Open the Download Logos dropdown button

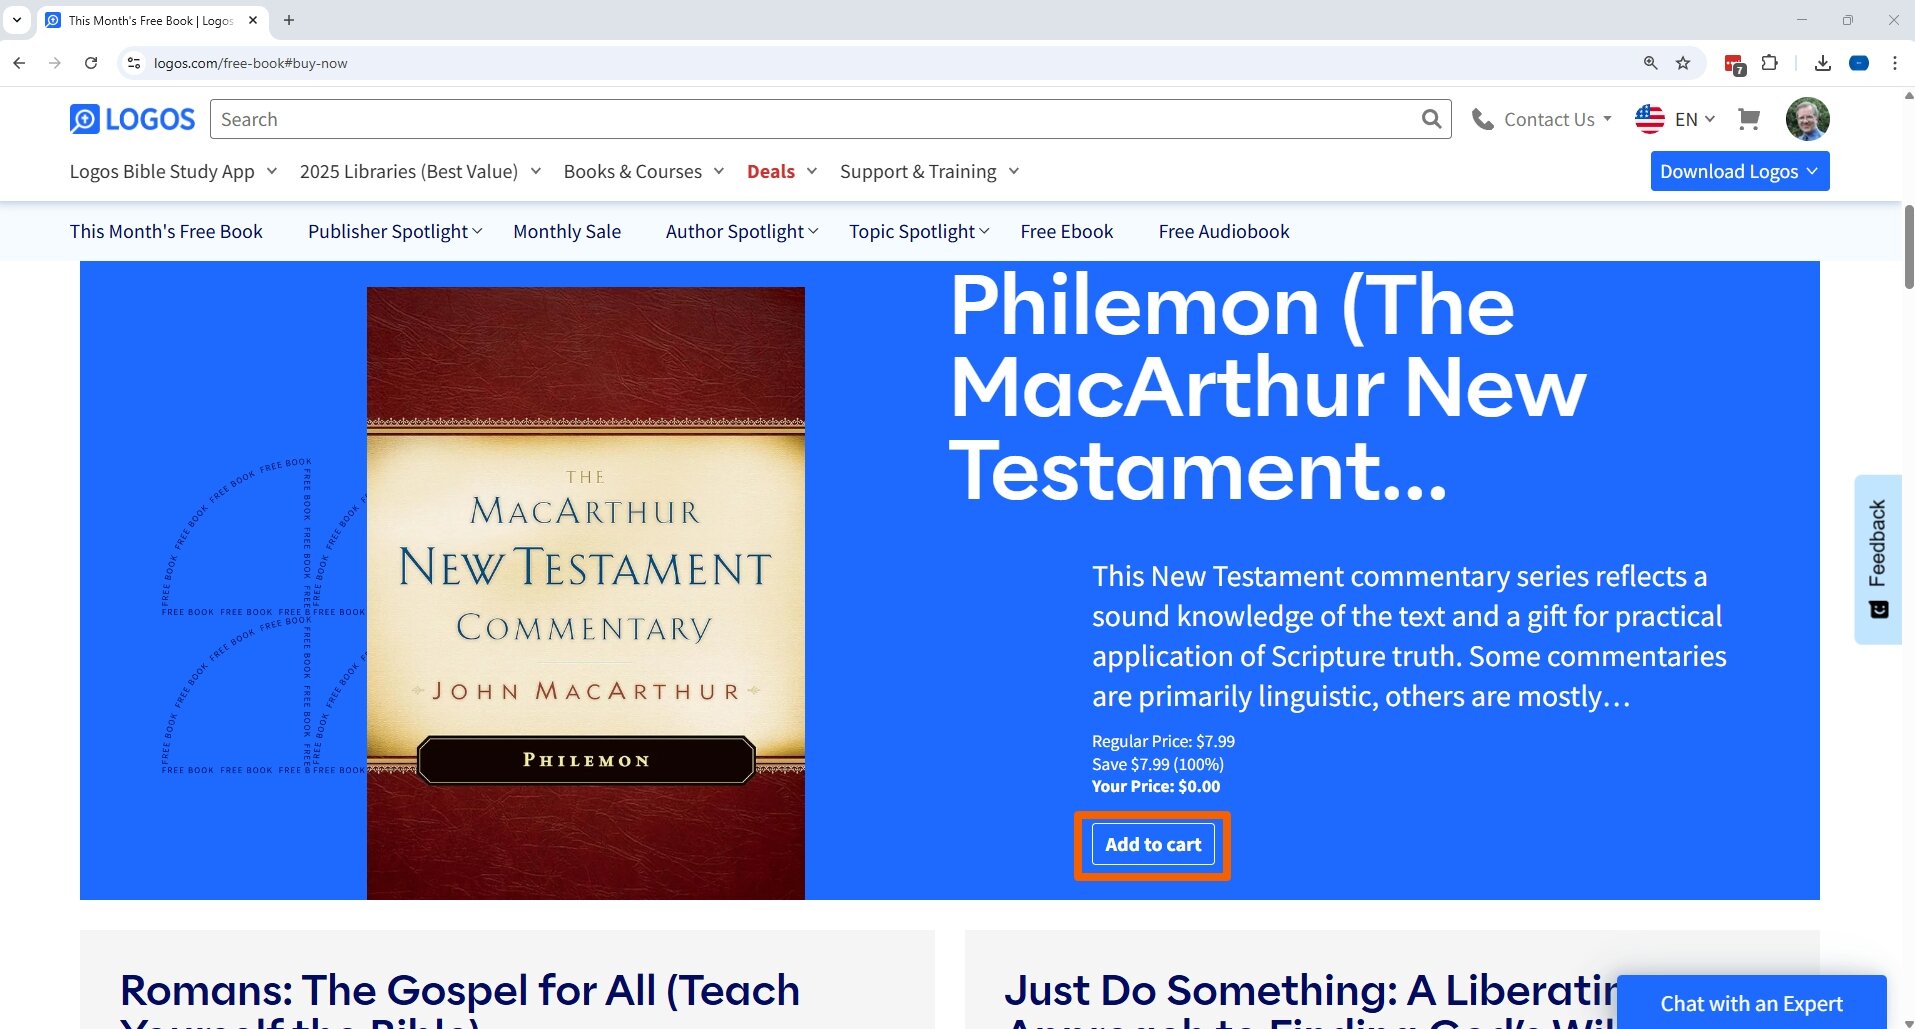(1740, 171)
